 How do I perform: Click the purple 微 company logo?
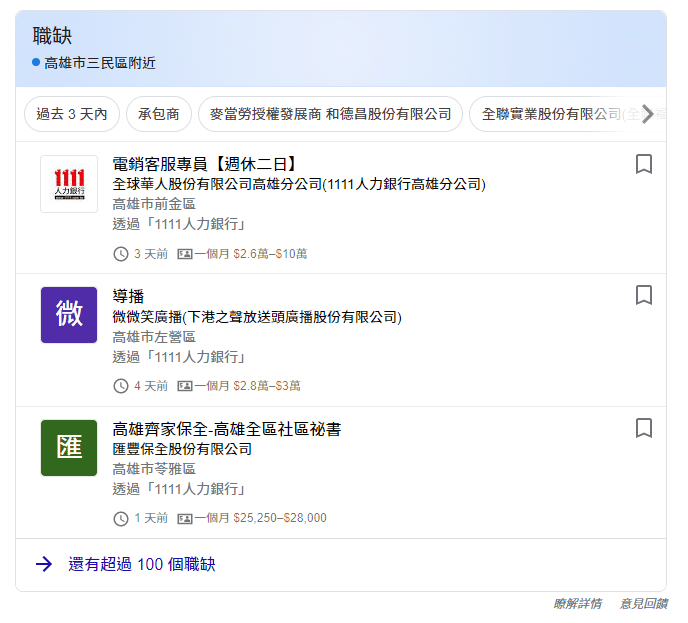69,315
